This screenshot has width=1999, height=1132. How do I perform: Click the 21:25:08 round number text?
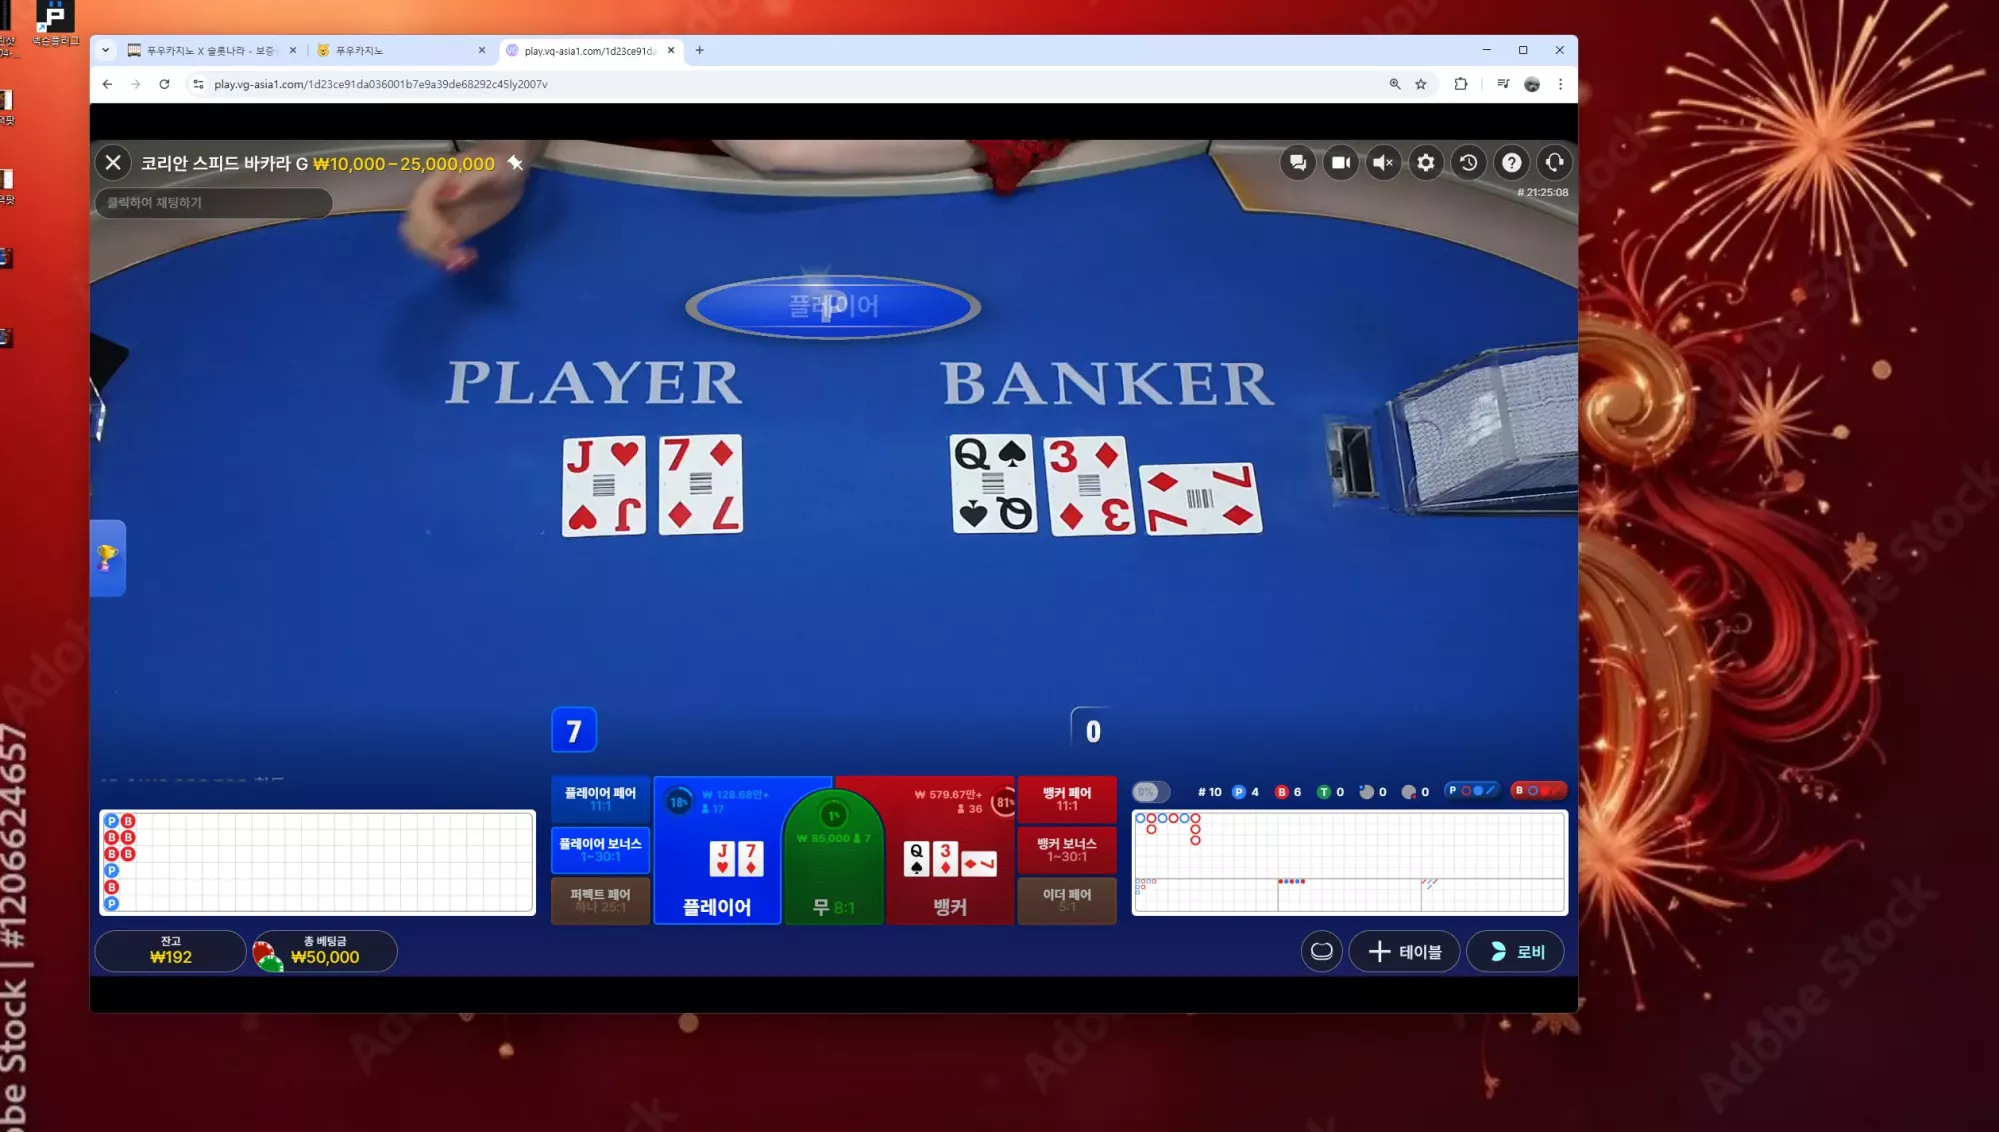point(1543,192)
